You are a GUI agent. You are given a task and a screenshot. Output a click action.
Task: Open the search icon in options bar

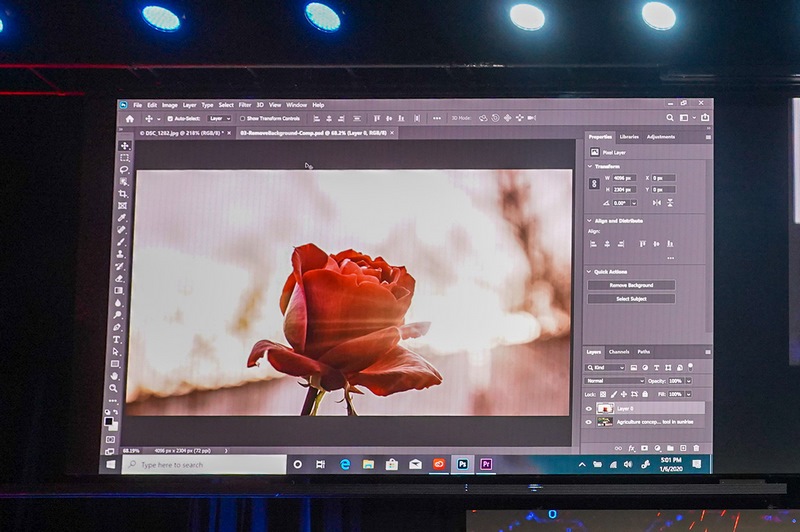click(670, 118)
